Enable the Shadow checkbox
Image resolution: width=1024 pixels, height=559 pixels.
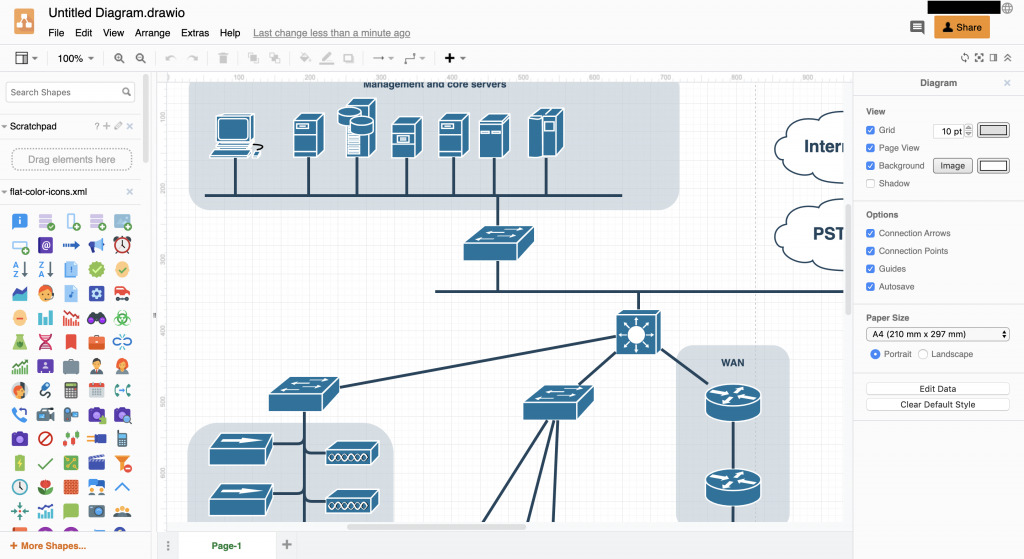point(871,184)
